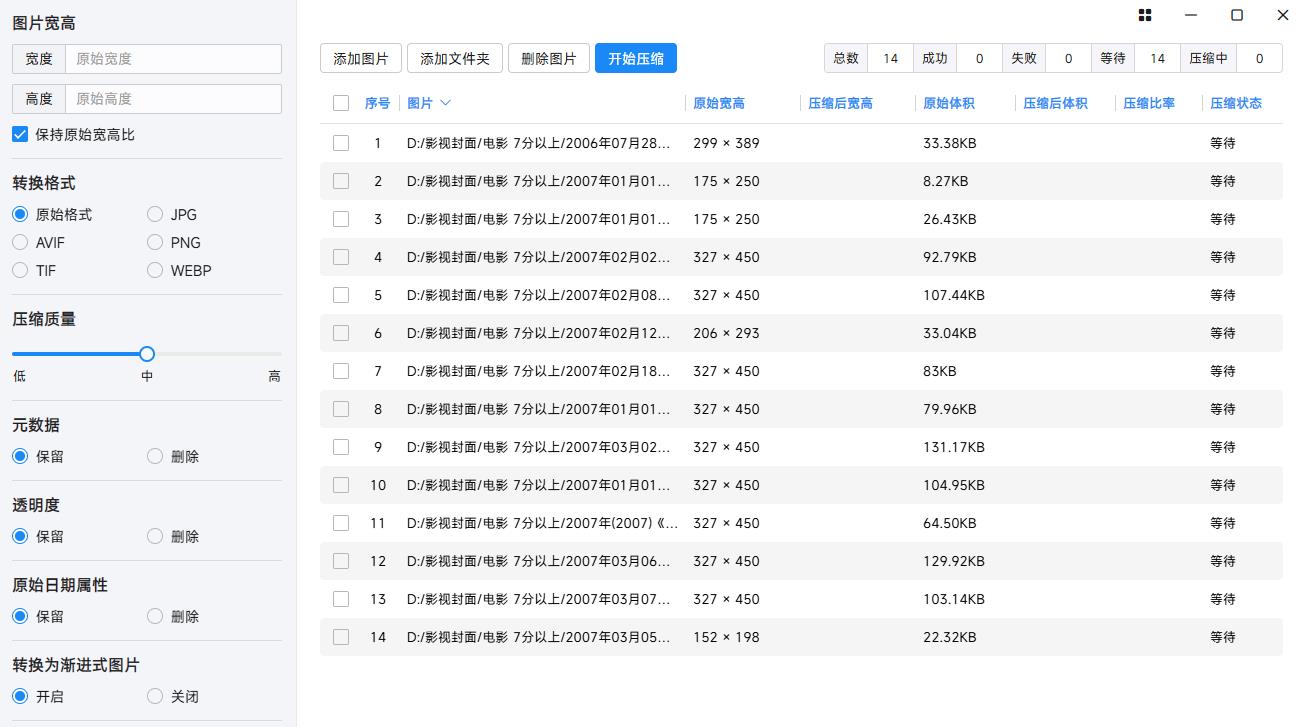Choose 删除 under 原始日期属性
1305x727 pixels.
coord(155,616)
